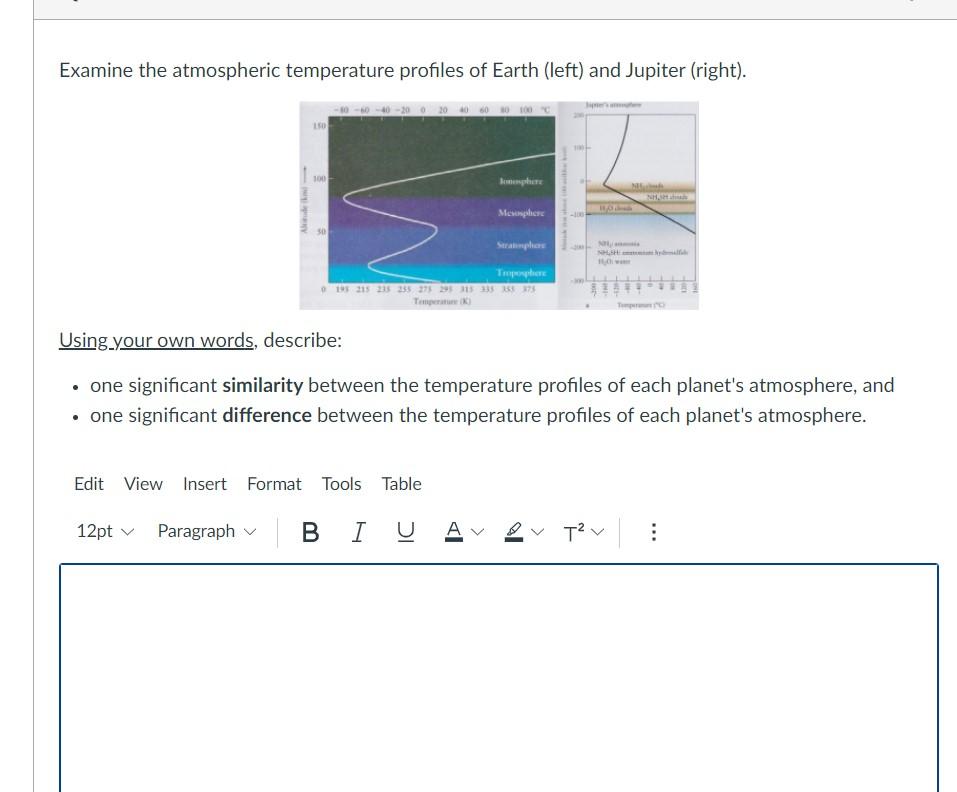Open the View menu
The height and width of the screenshot is (792, 957).
click(143, 484)
